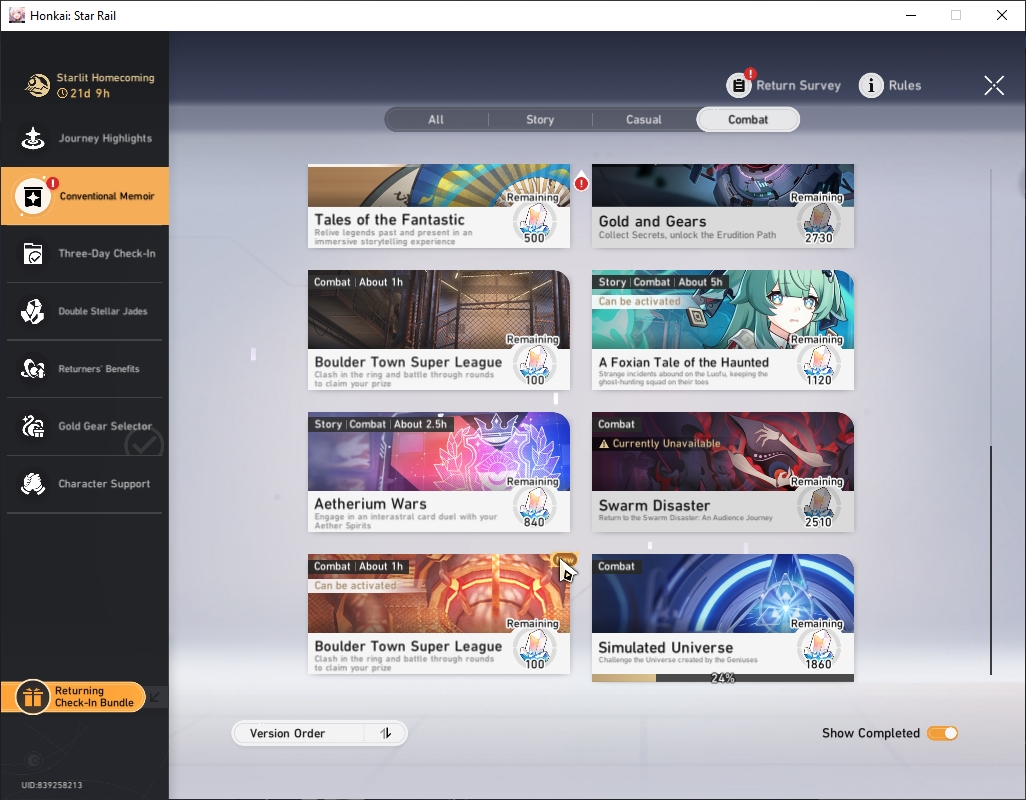Open Journey Highlights sidebar icon
This screenshot has height=800, width=1026.
pos(33,138)
